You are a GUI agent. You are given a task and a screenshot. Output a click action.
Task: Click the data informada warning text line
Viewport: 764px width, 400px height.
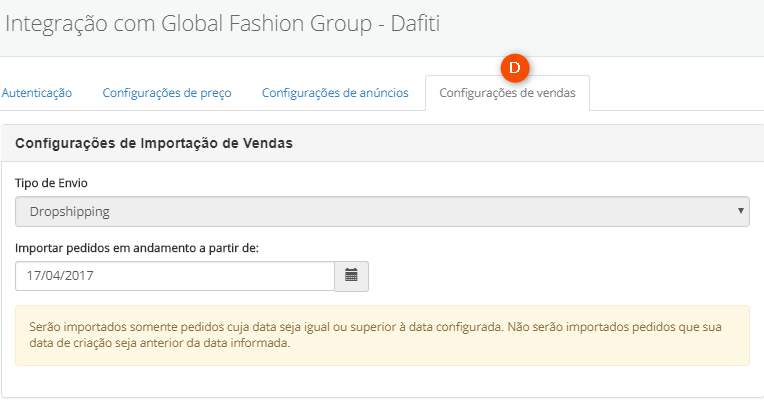[160, 343]
